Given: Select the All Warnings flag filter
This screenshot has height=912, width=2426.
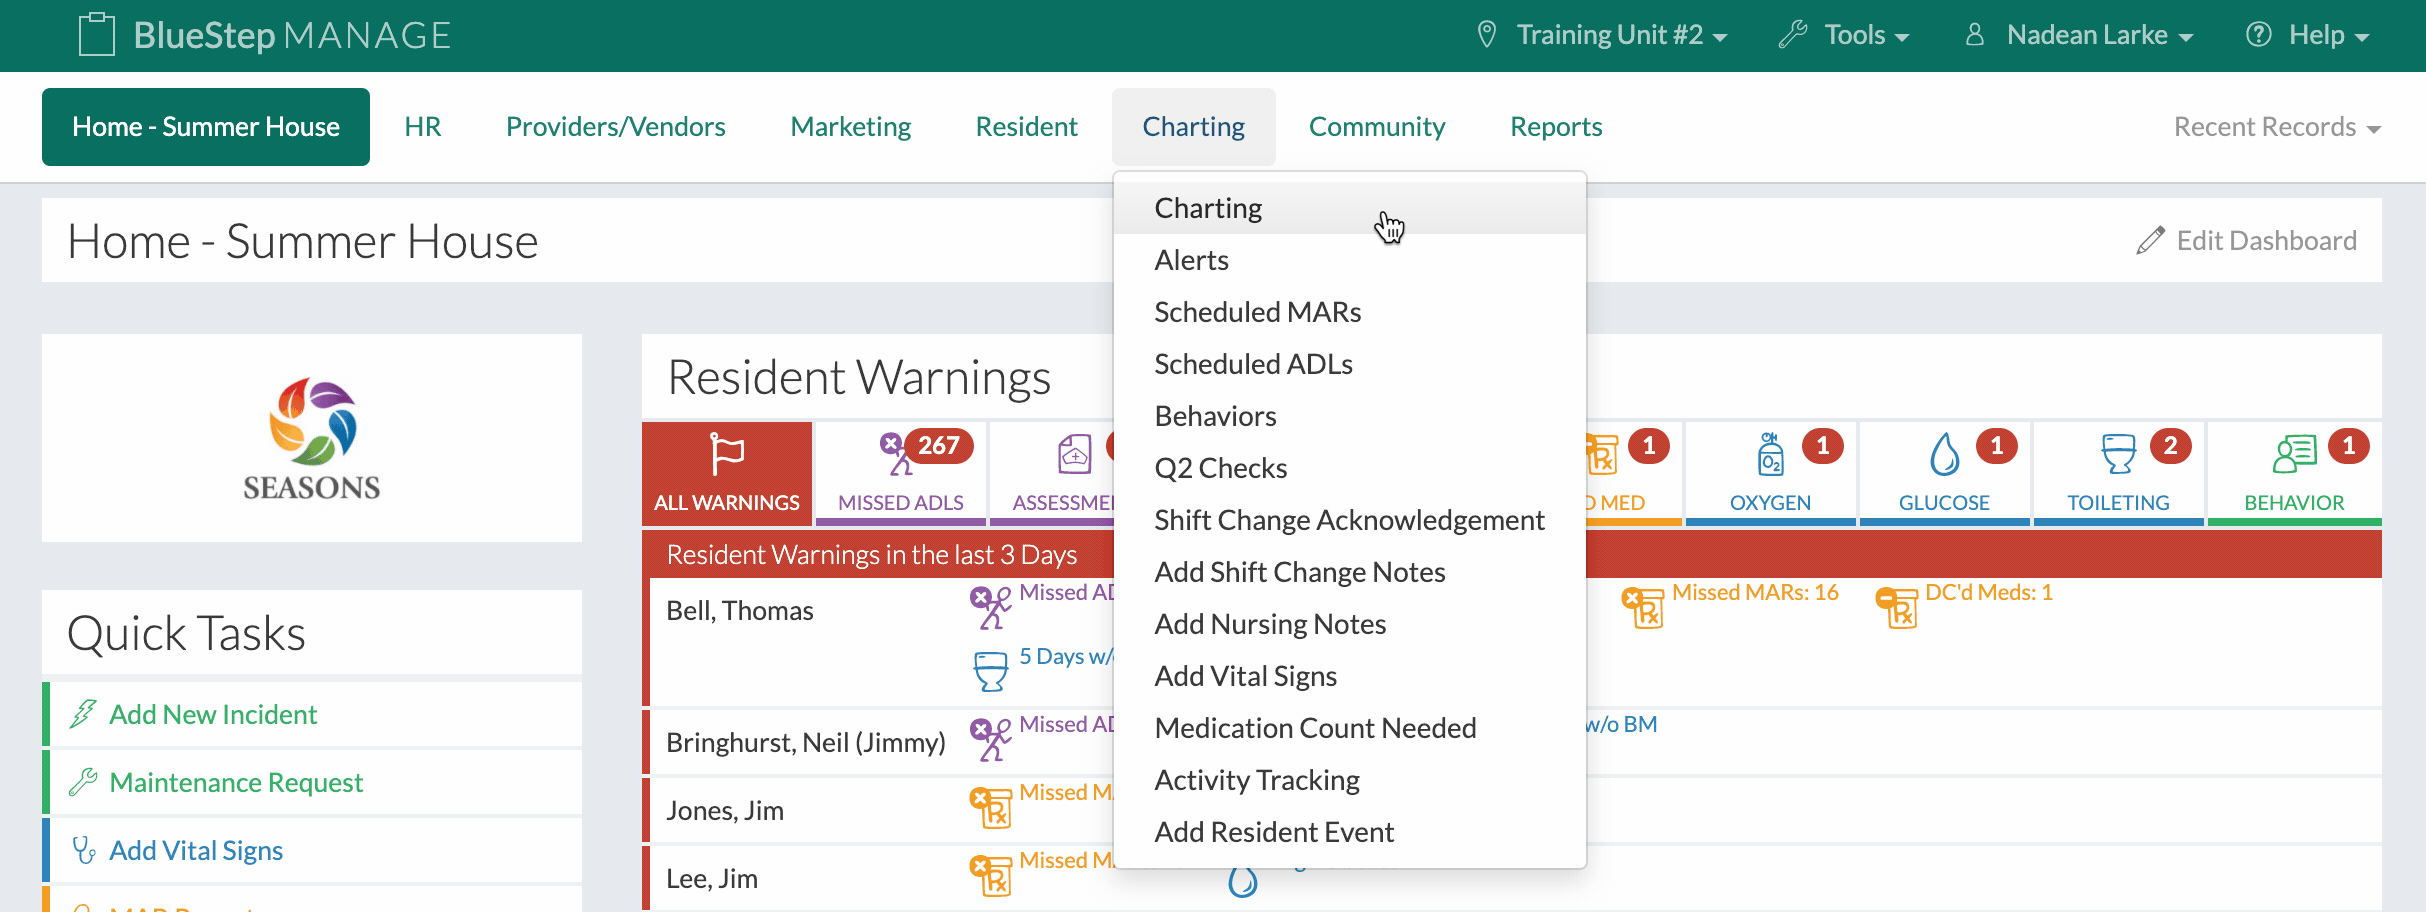Looking at the screenshot, I should (x=727, y=472).
